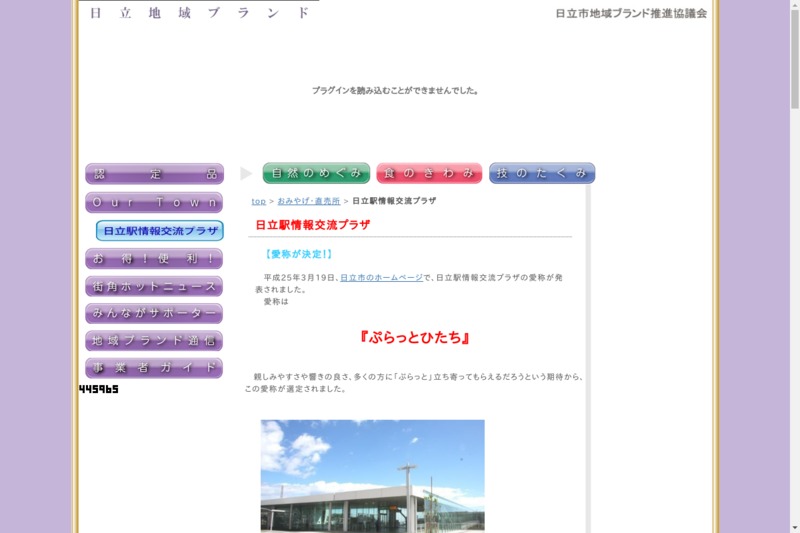The width and height of the screenshot is (800, 533).
Task: Select the green 自然のめぐみ tab
Action: coord(316,173)
